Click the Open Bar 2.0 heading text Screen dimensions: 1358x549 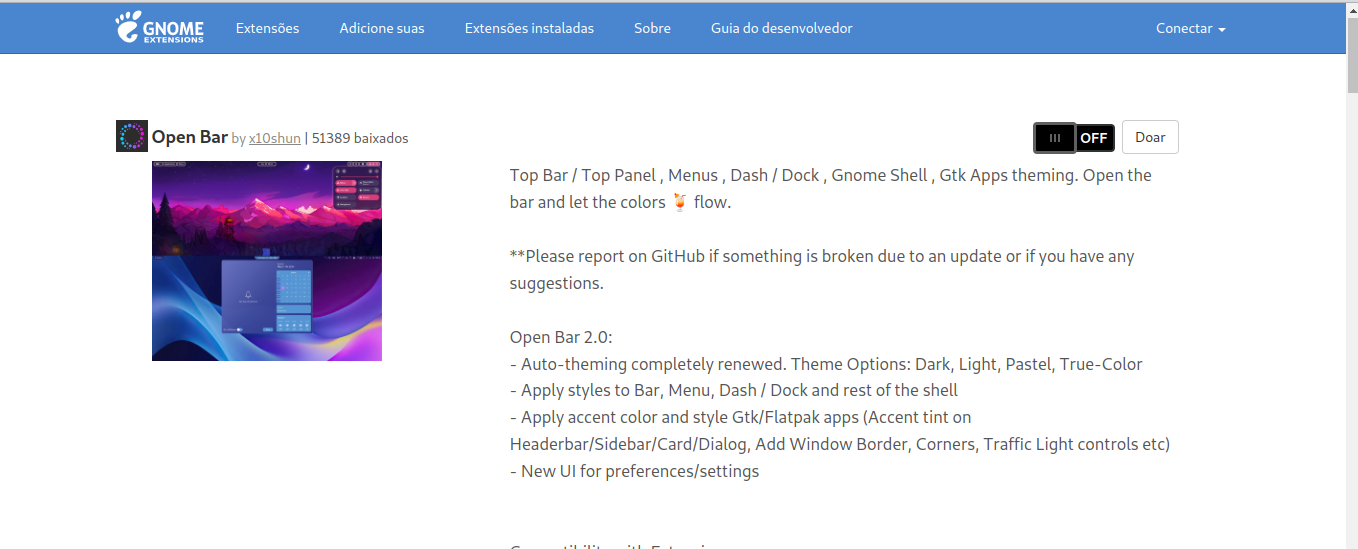[x=561, y=337]
